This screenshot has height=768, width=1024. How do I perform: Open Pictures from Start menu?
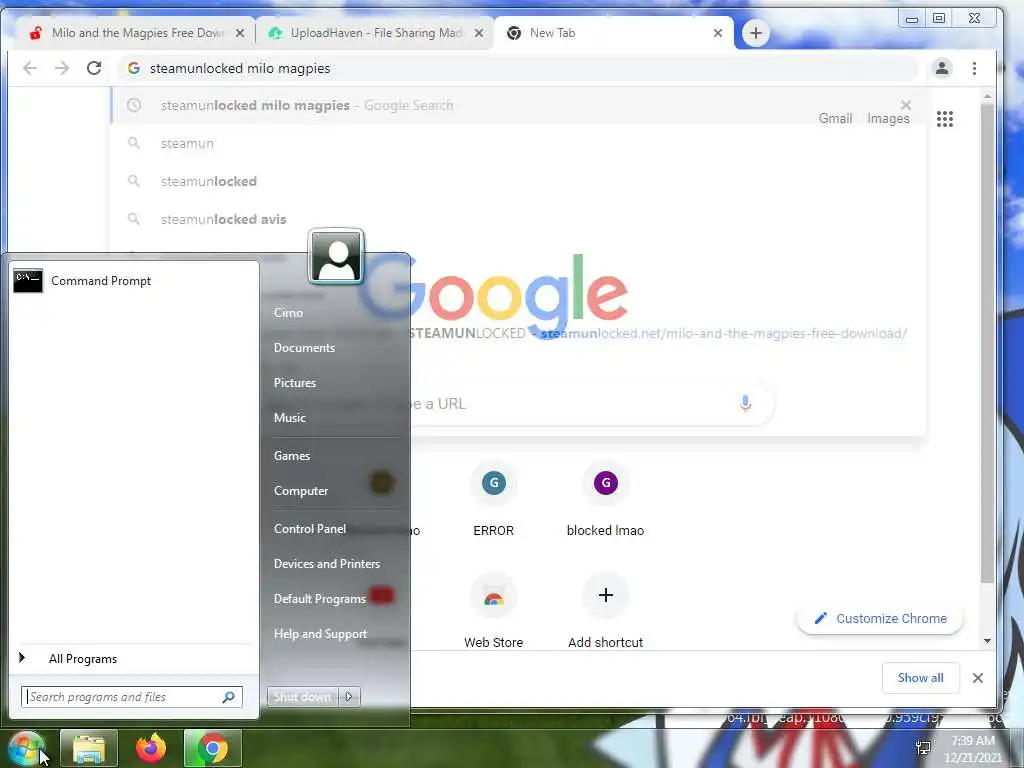point(295,383)
